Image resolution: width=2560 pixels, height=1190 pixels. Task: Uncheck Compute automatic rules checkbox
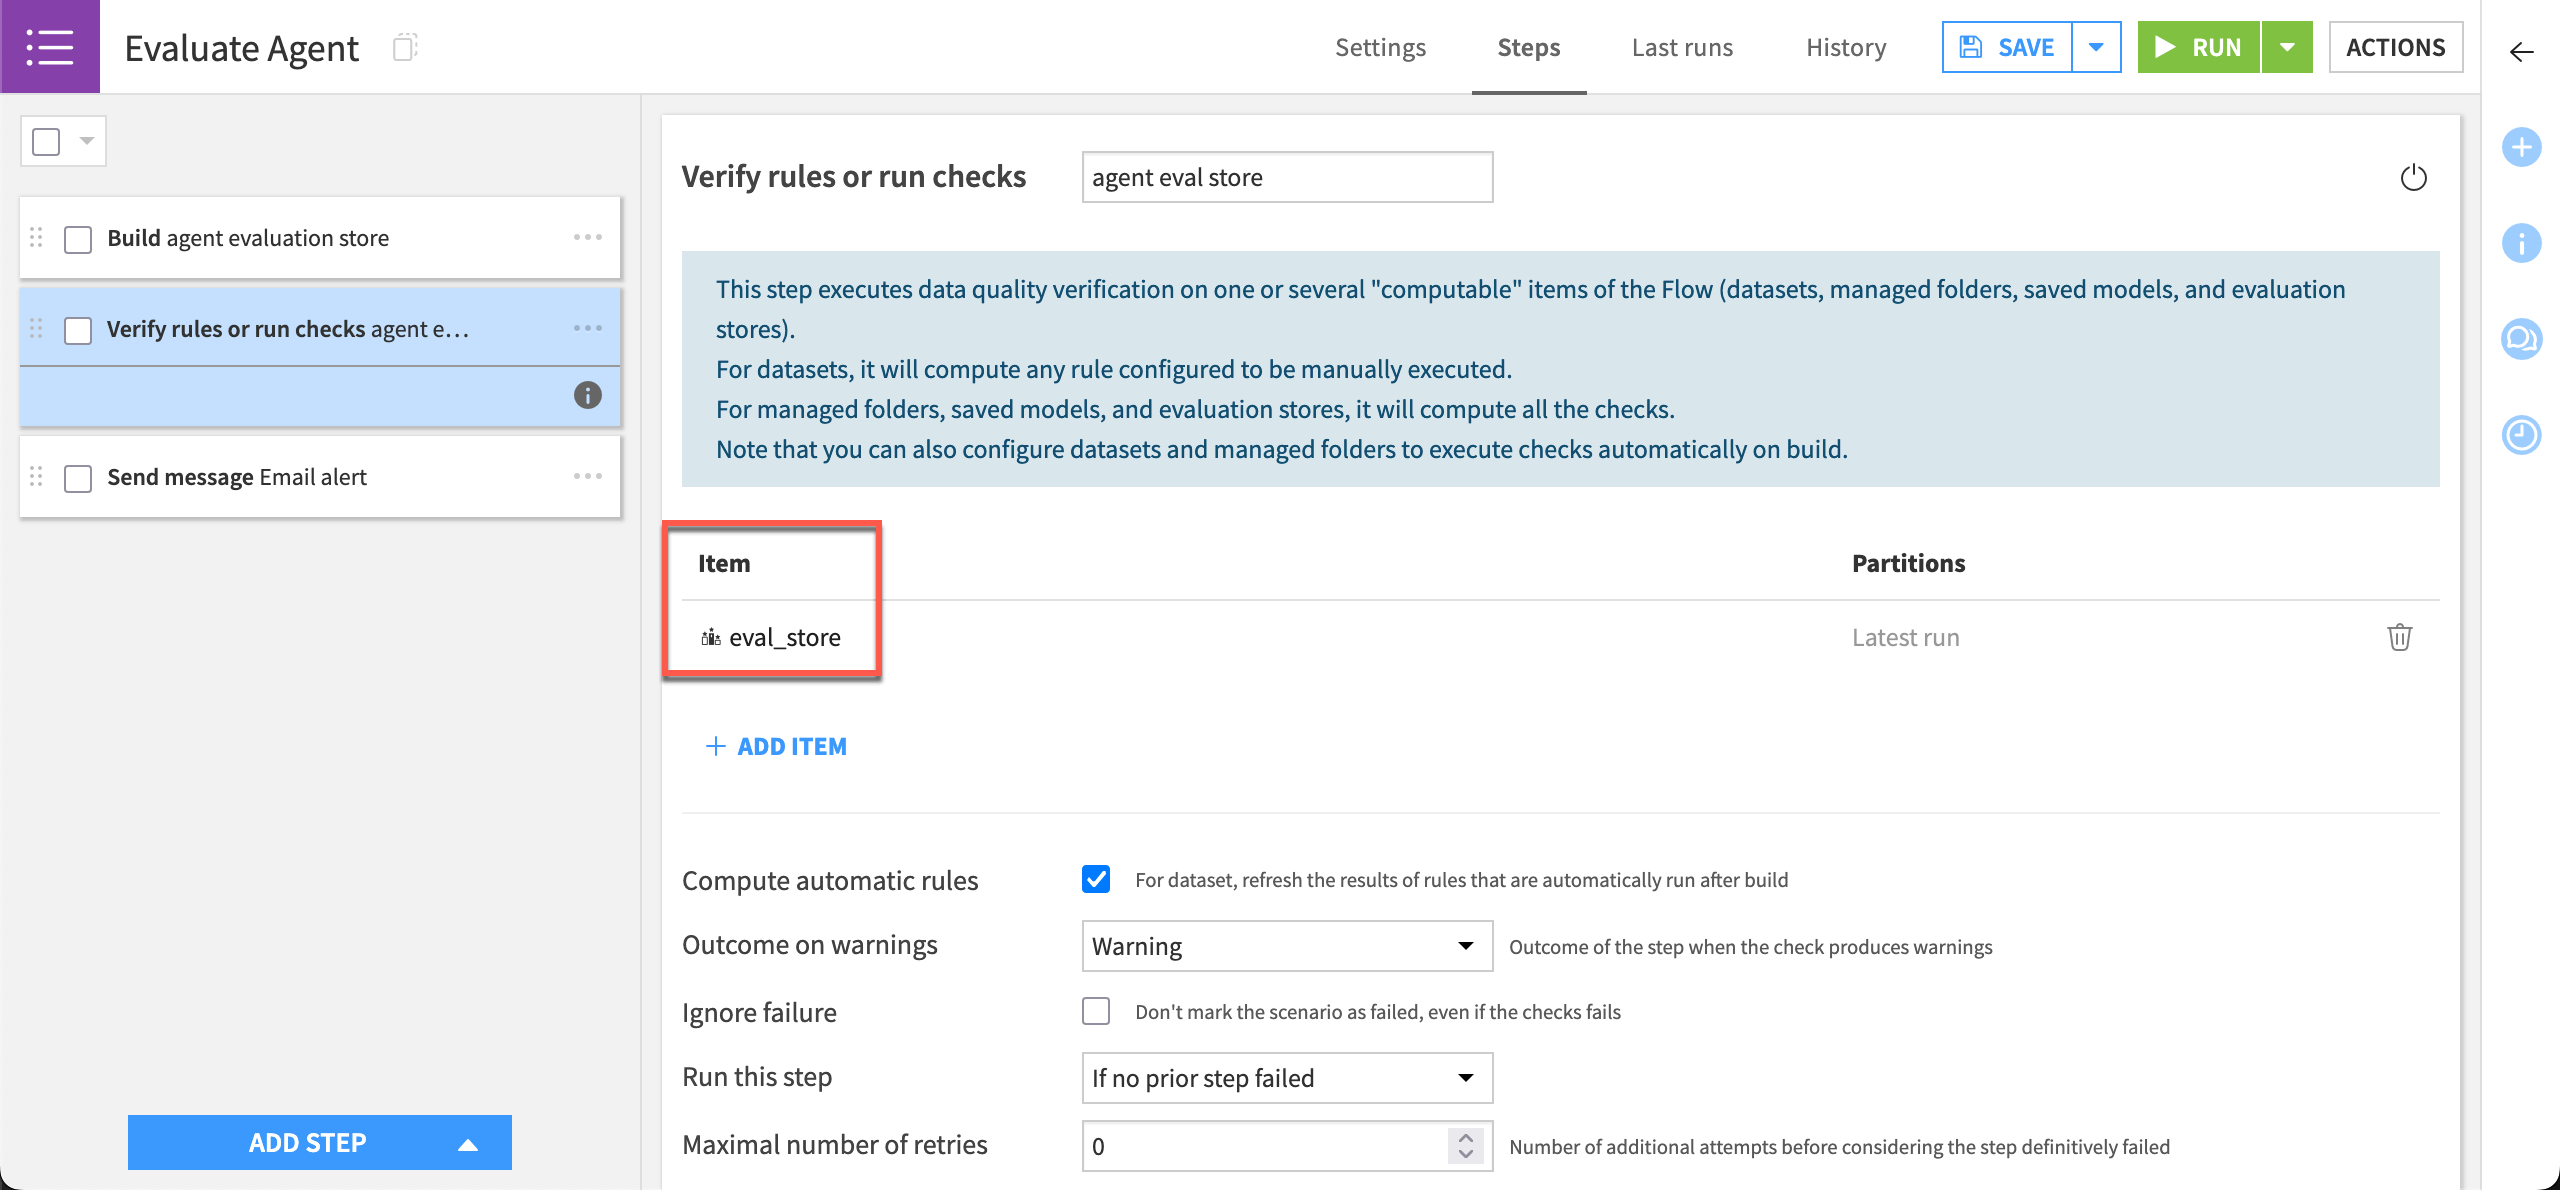(1096, 879)
